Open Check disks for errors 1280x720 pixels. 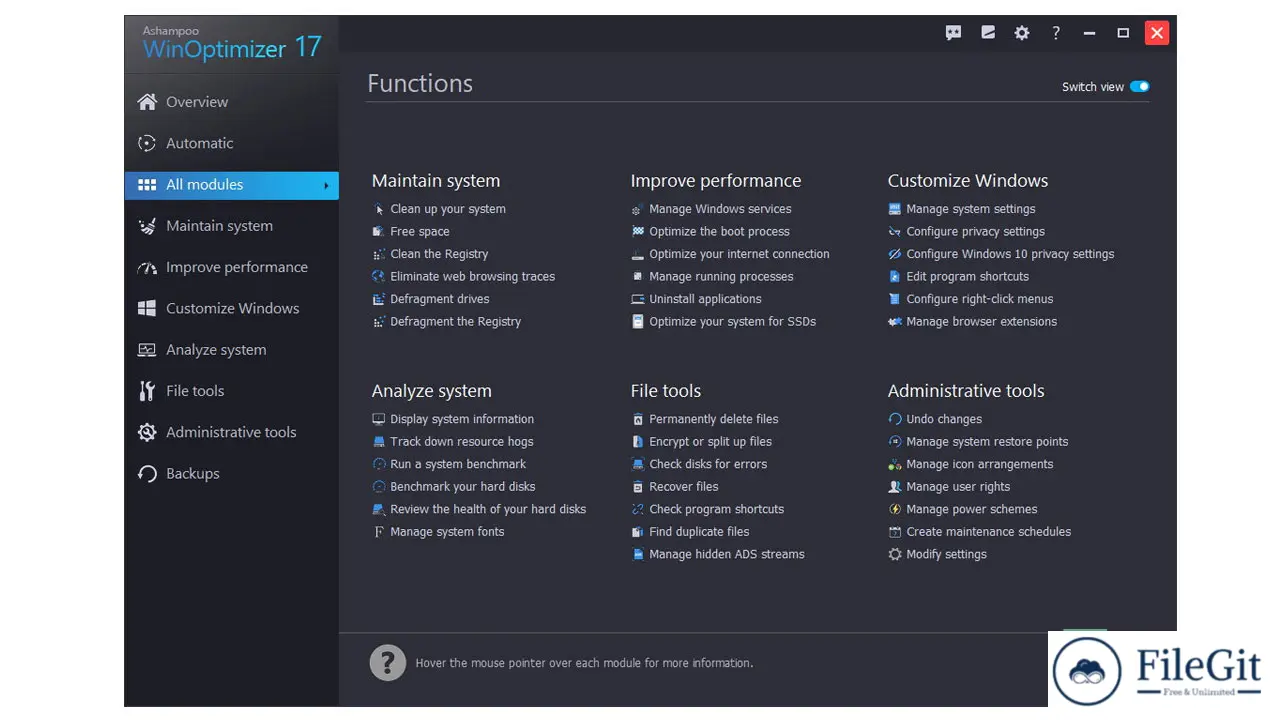tap(708, 464)
